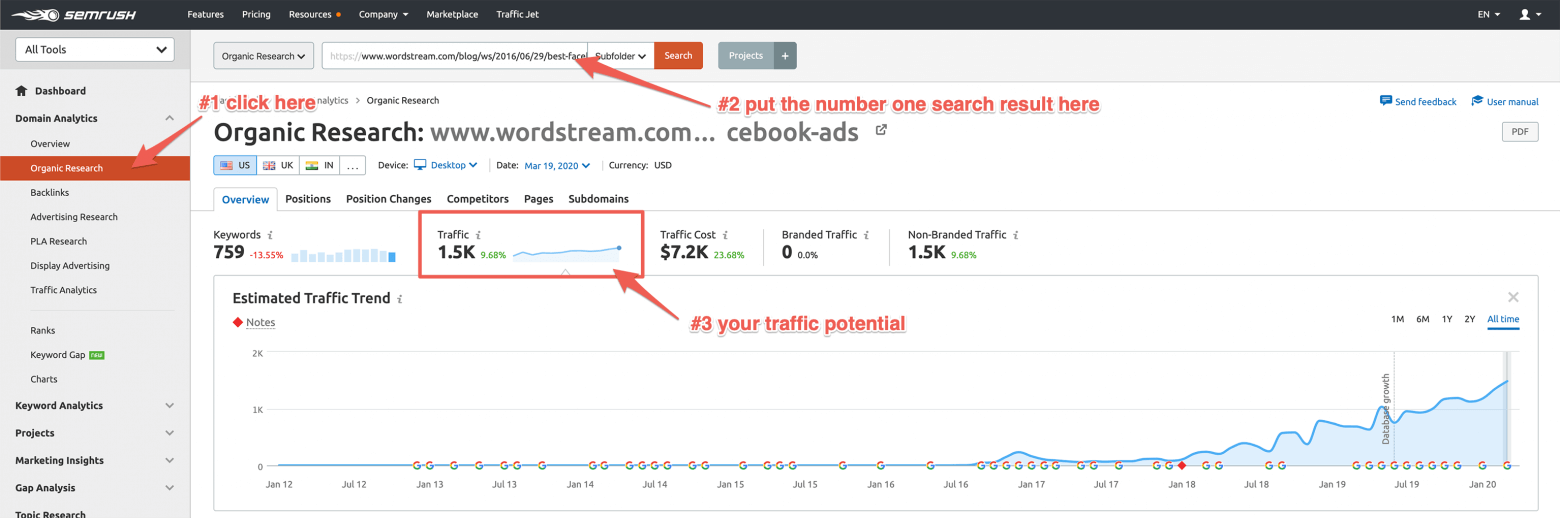Click info icon next to Non-Branded Traffic
The height and width of the screenshot is (518, 1560).
1015,235
